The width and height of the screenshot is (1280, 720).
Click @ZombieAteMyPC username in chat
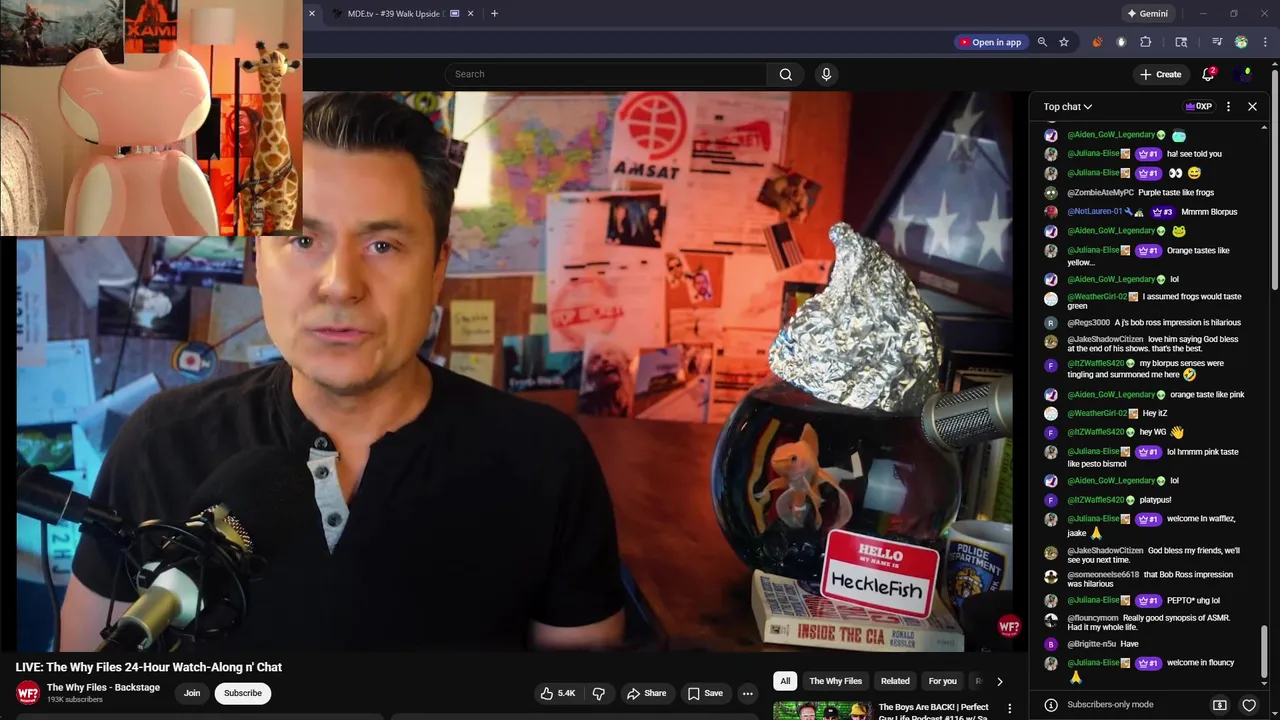click(1100, 192)
